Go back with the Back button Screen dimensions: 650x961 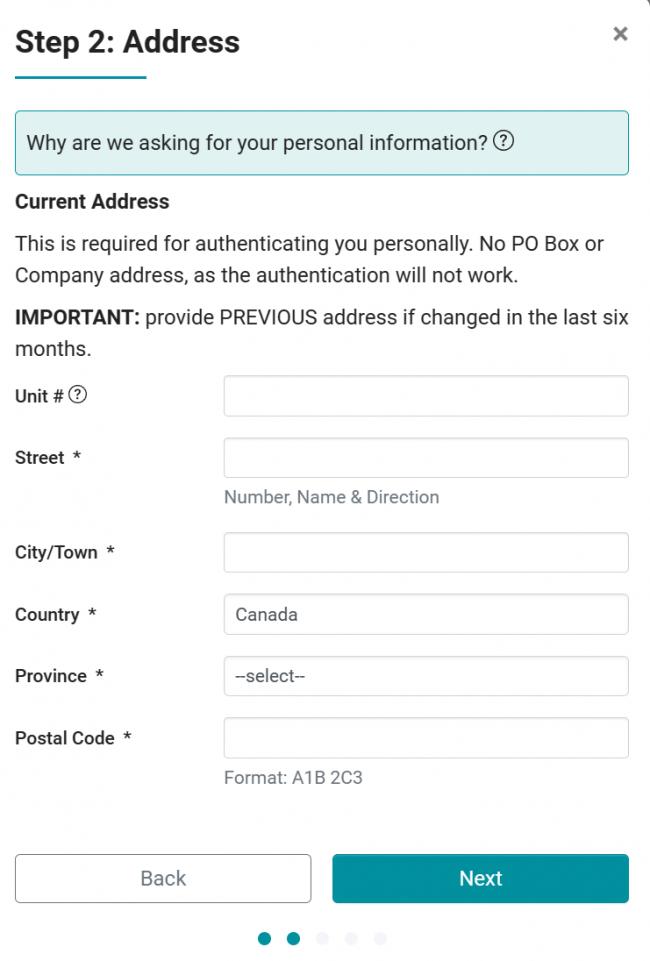pyautogui.click(x=163, y=878)
